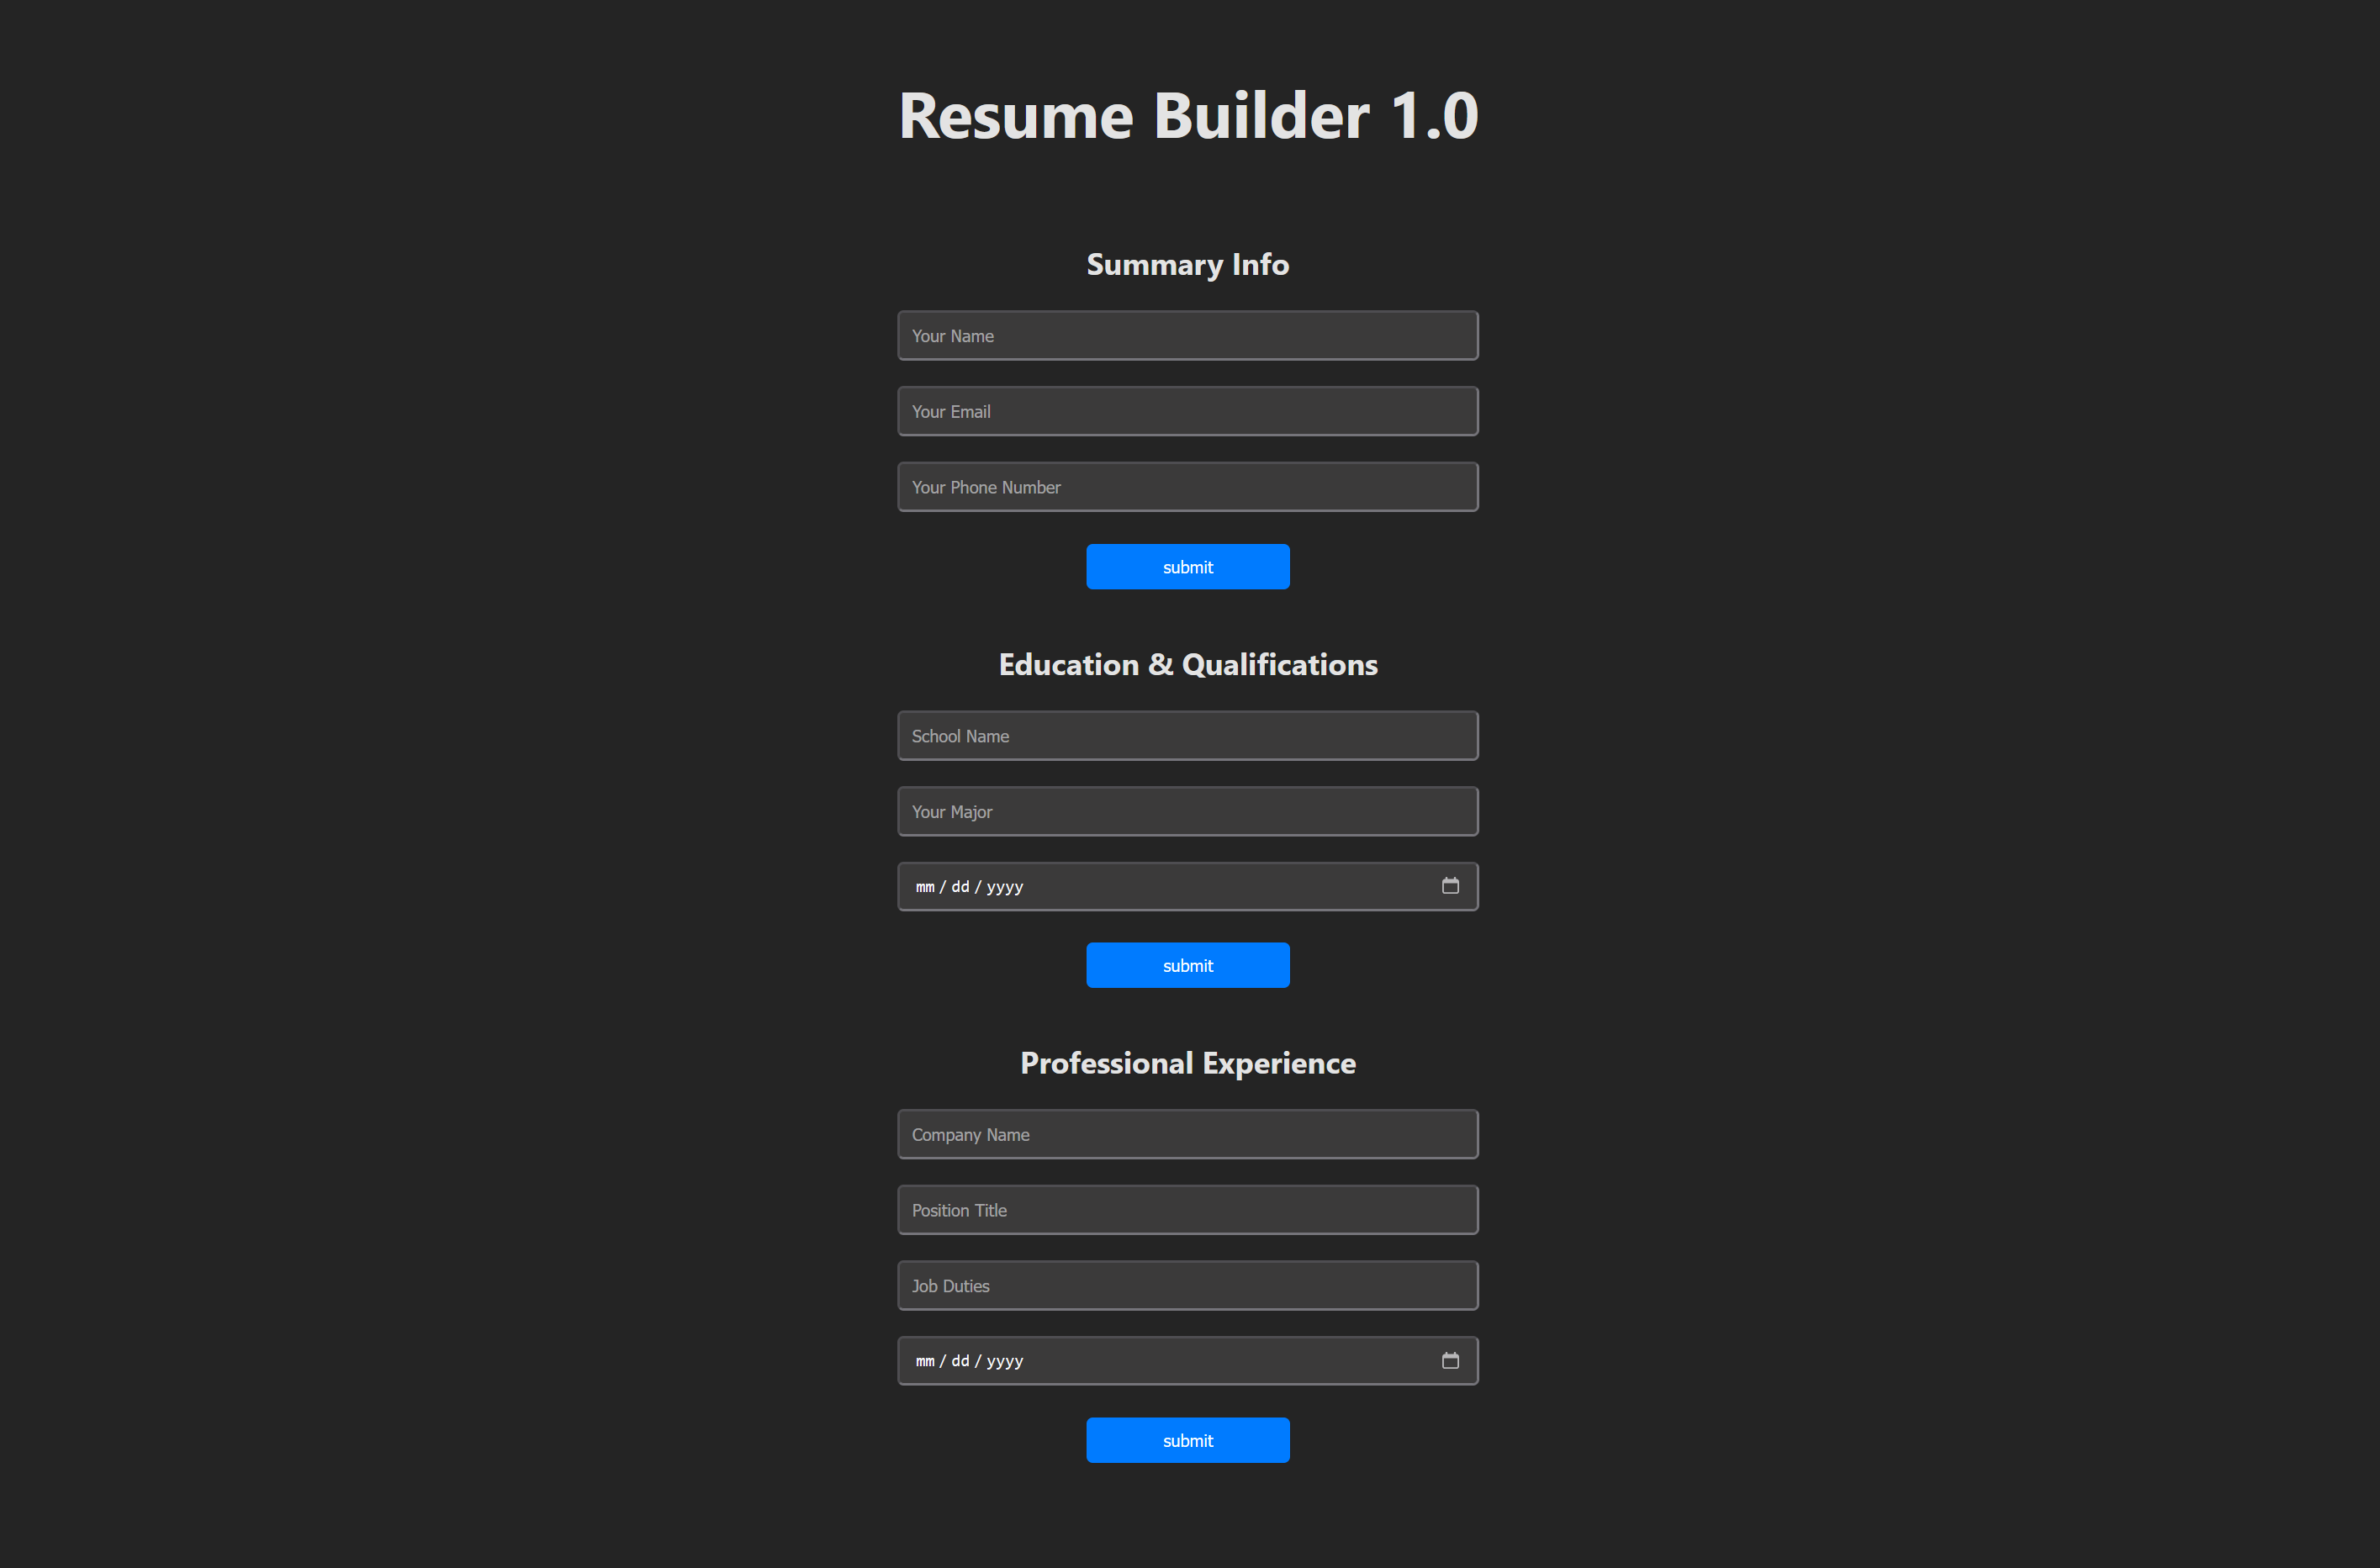Open calendar picker in Professional Experience date field
The width and height of the screenshot is (2380, 1568).
(1450, 1361)
